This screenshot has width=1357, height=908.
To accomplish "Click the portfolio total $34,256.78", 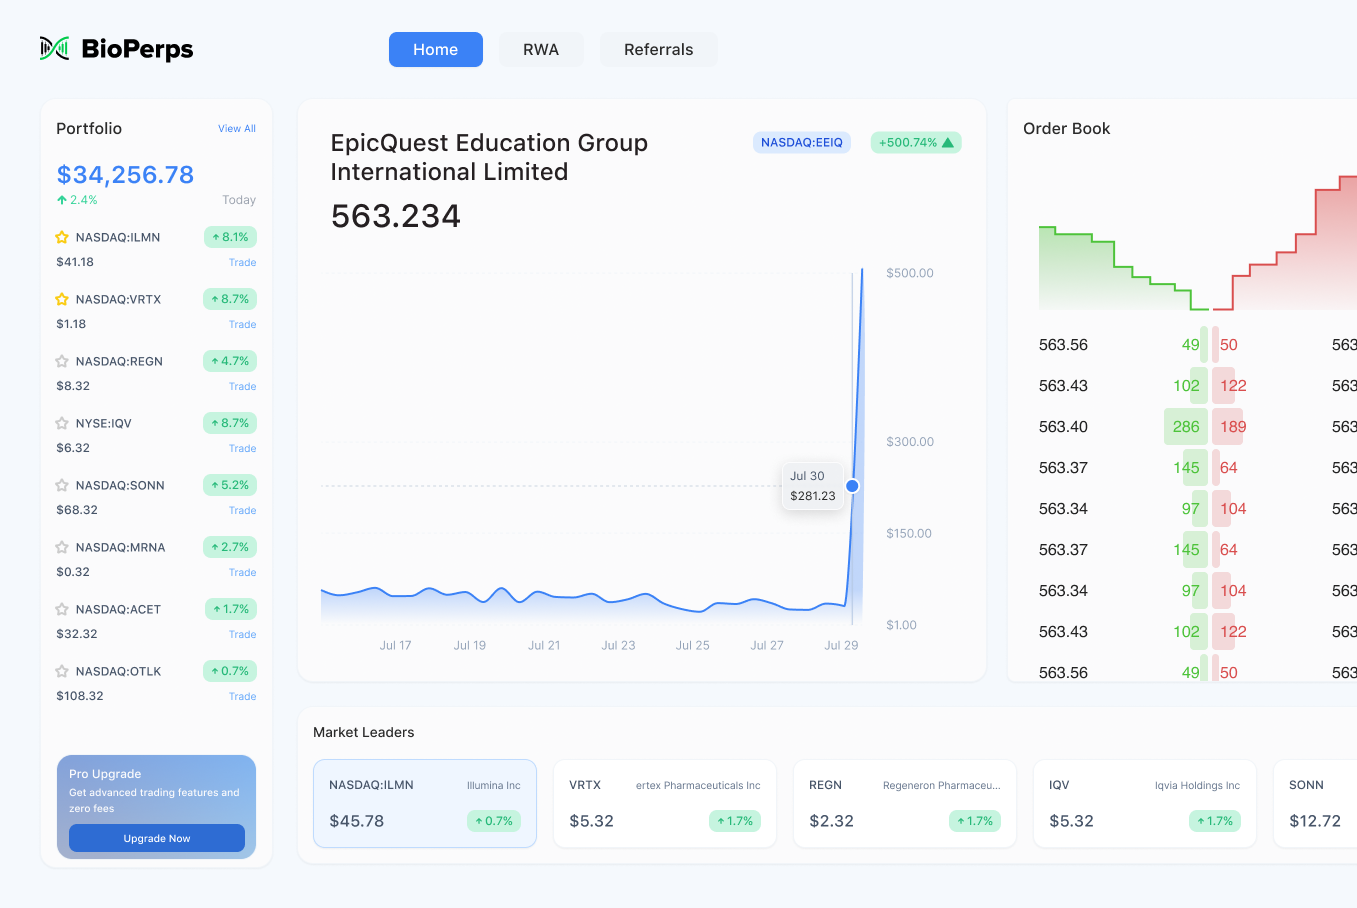I will pyautogui.click(x=125, y=175).
